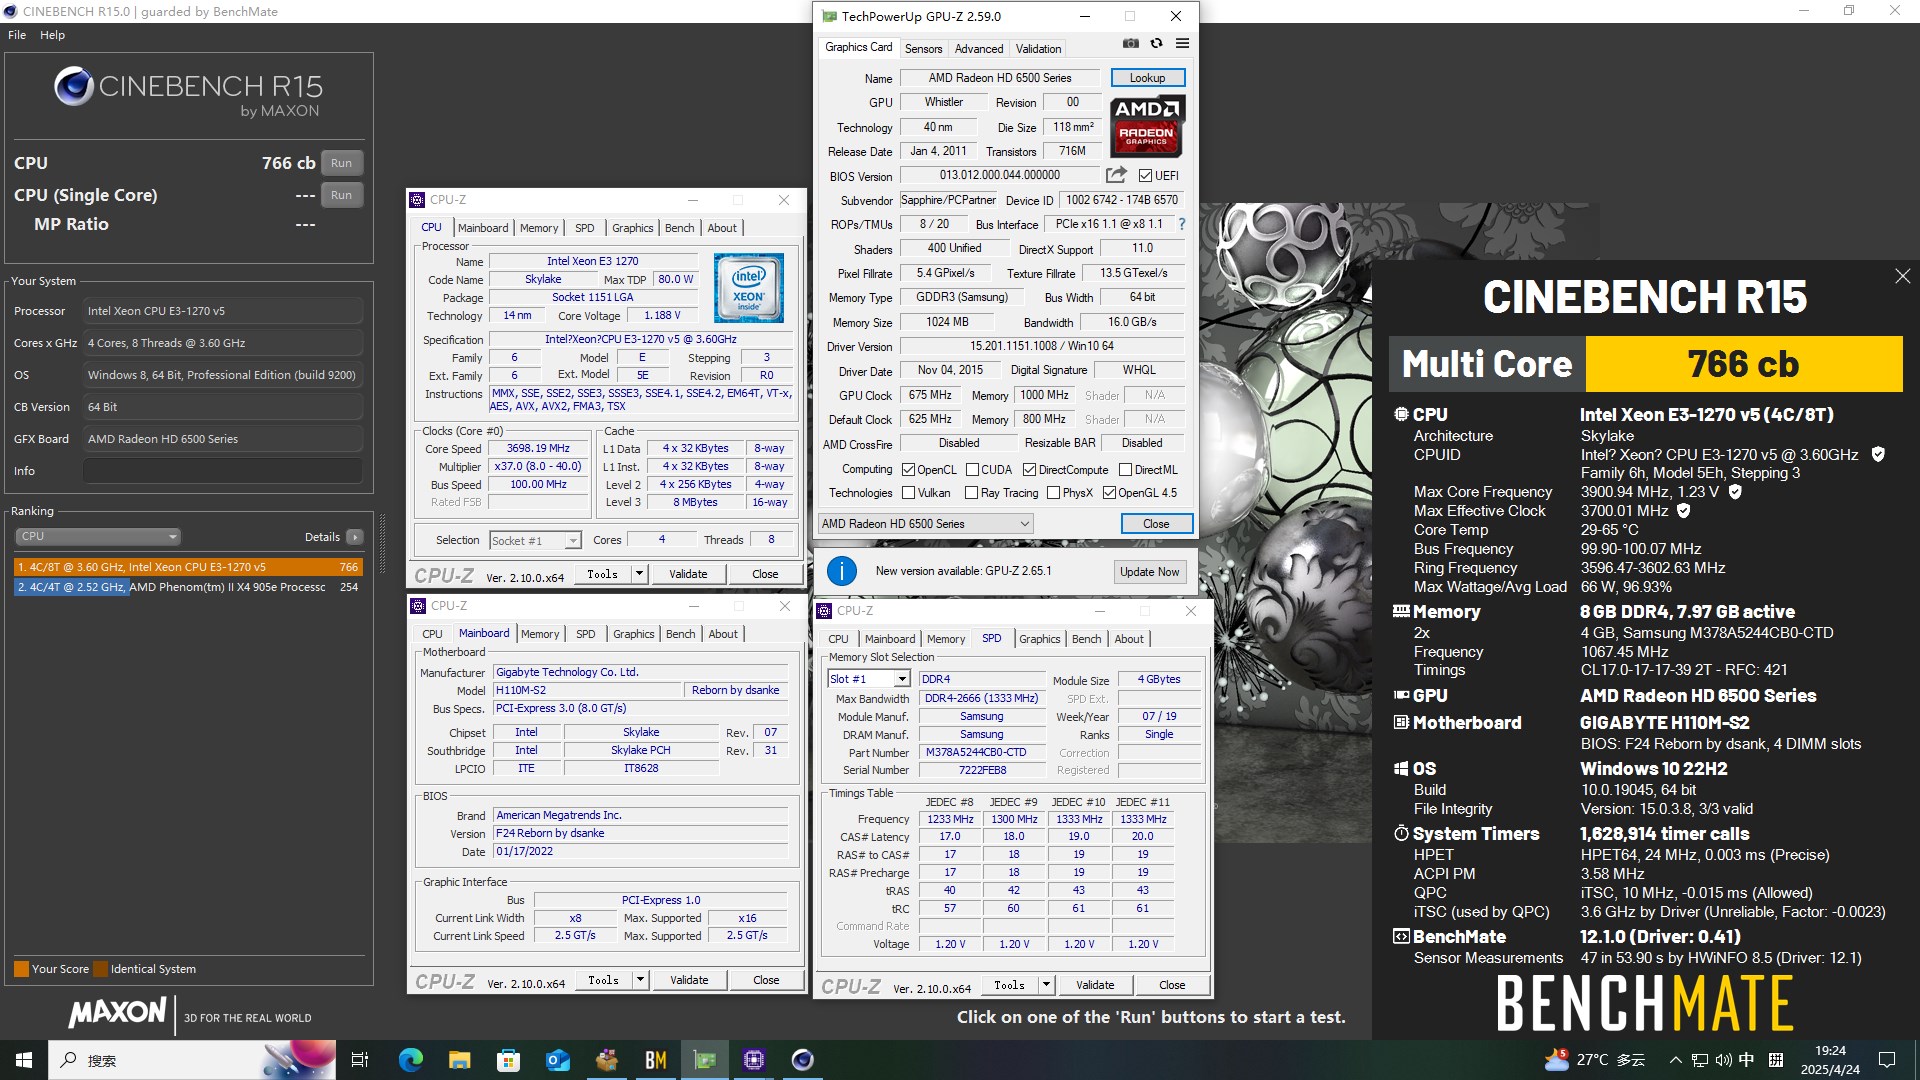Click the GPU-Z info icon beside the update notice
Screen dimensions: 1920x1080
842,571
